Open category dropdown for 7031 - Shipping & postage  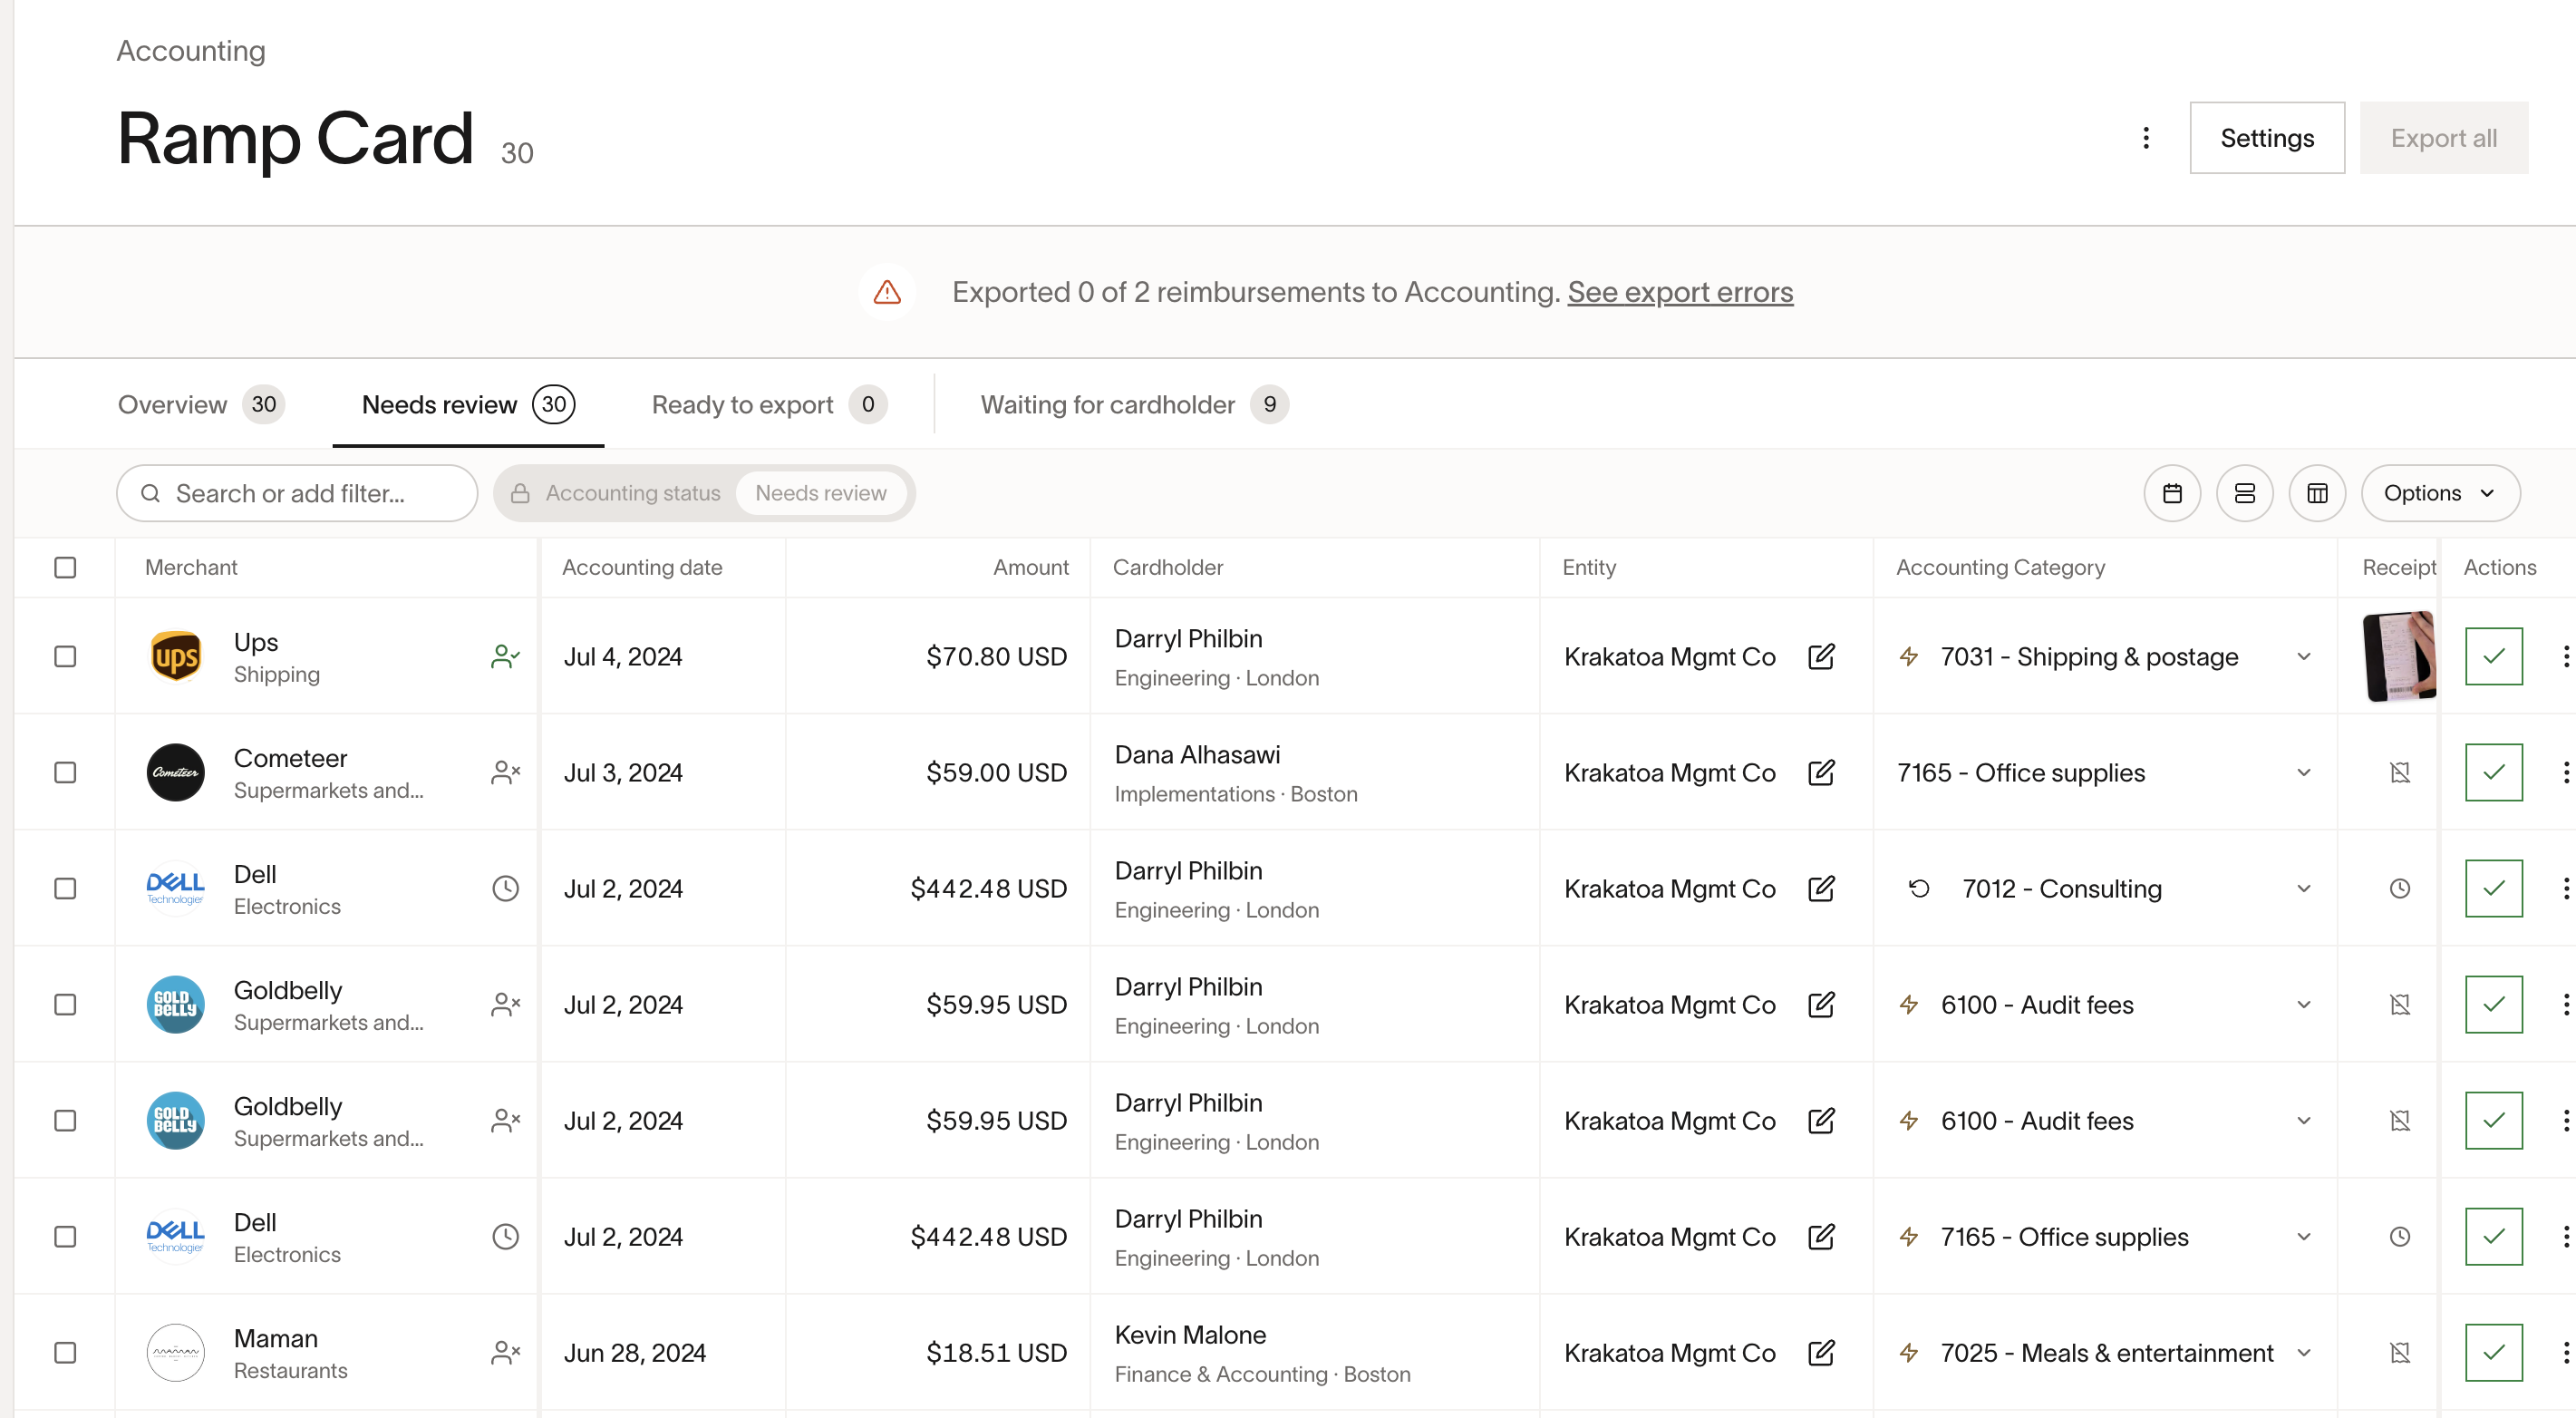(2303, 656)
